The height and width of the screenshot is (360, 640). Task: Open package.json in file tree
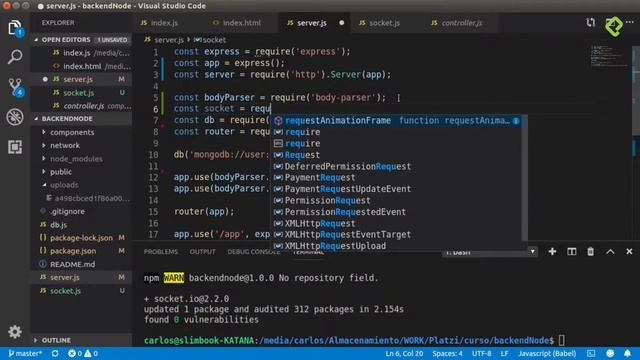pos(73,251)
